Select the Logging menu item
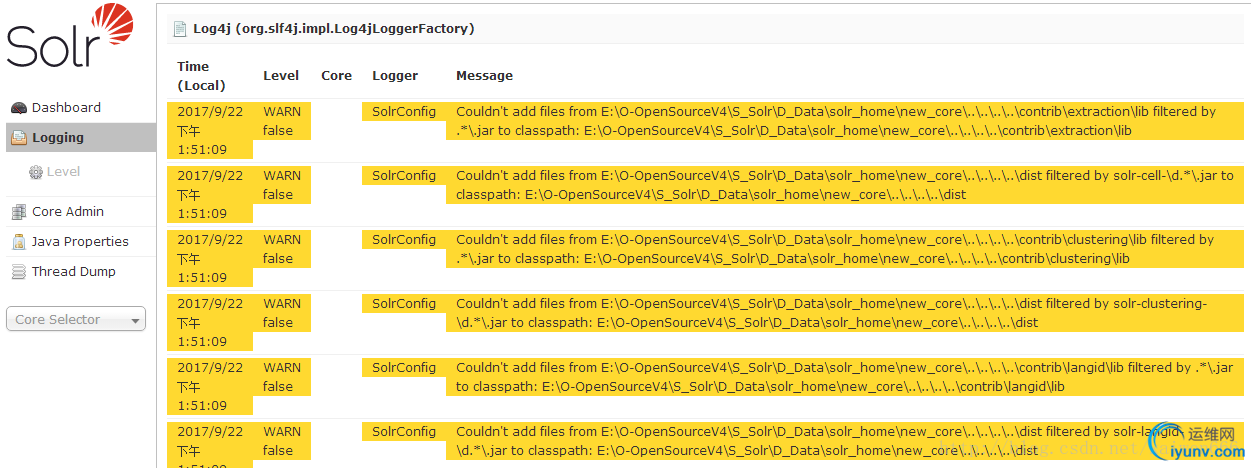Image resolution: width=1251 pixels, height=468 pixels. coord(81,138)
